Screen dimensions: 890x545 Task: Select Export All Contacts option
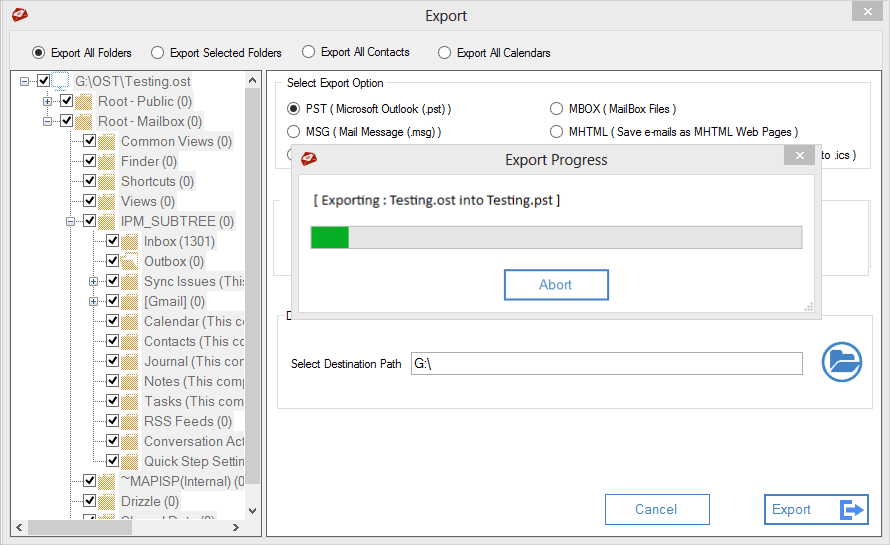(x=308, y=52)
